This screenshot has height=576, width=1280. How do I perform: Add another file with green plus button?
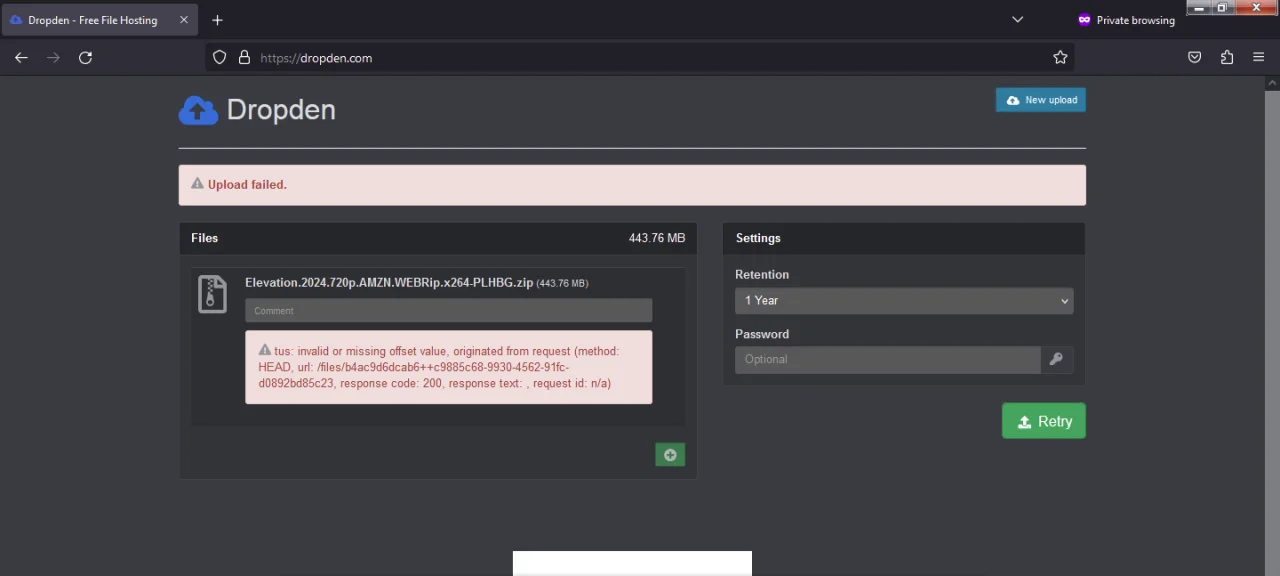(670, 455)
